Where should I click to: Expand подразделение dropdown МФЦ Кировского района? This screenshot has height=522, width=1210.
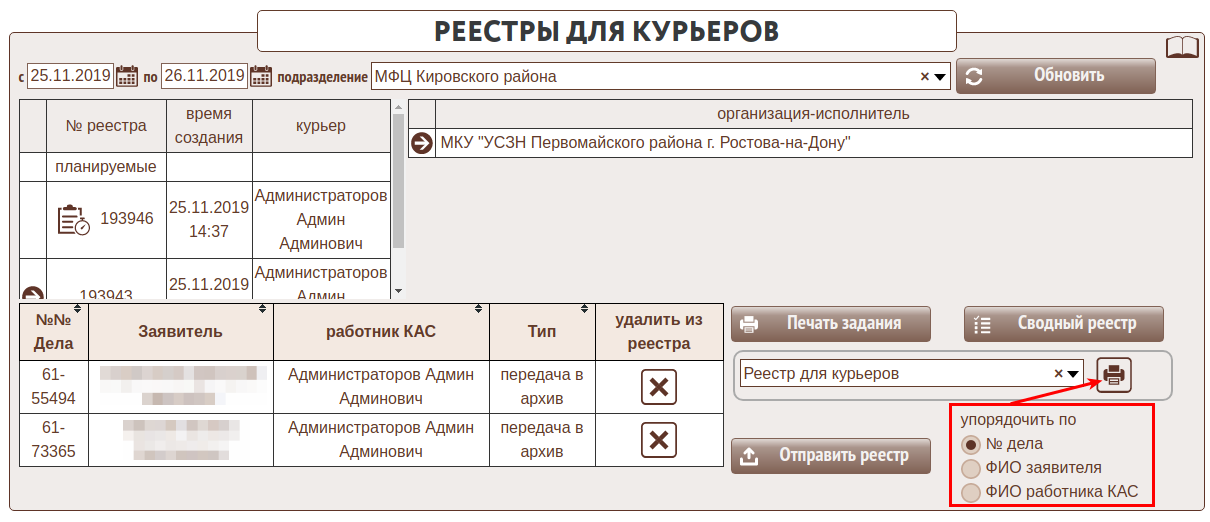(940, 77)
